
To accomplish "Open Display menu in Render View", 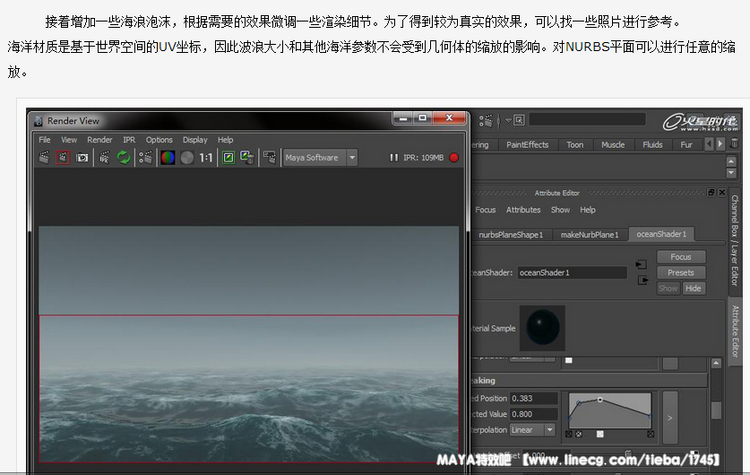I will tap(195, 140).
